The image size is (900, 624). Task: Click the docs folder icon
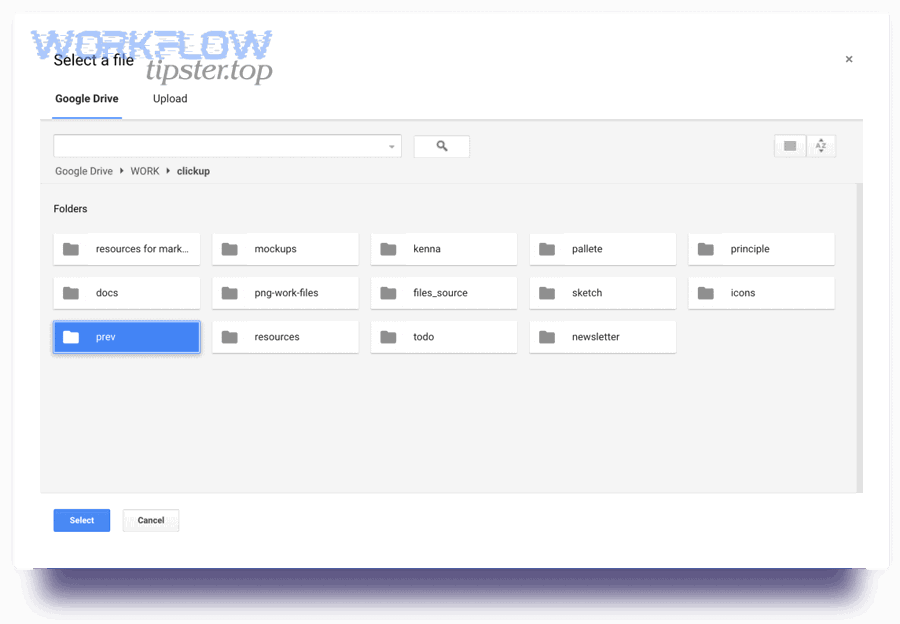tap(71, 292)
